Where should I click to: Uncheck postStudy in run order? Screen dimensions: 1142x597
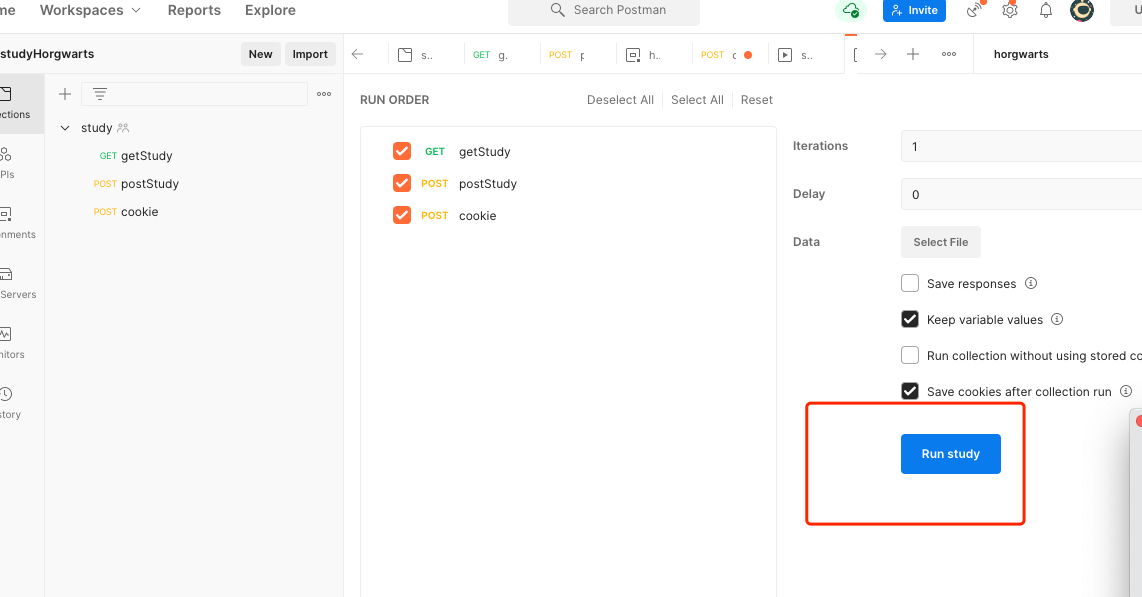point(402,183)
